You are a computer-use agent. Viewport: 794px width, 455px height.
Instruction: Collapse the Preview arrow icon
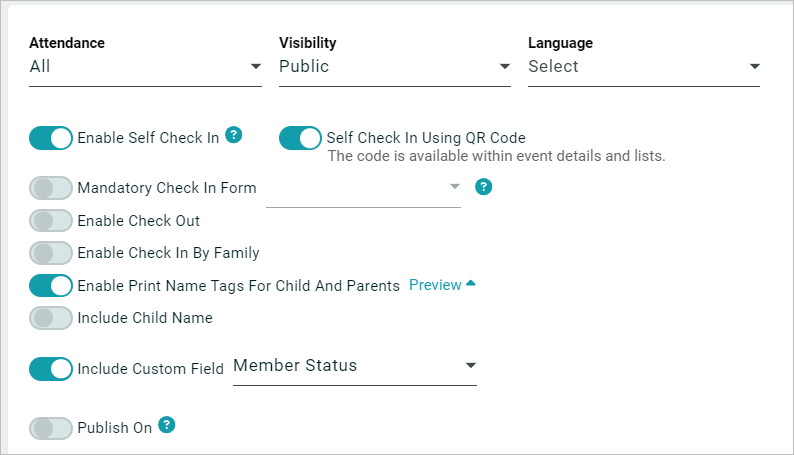tap(471, 284)
